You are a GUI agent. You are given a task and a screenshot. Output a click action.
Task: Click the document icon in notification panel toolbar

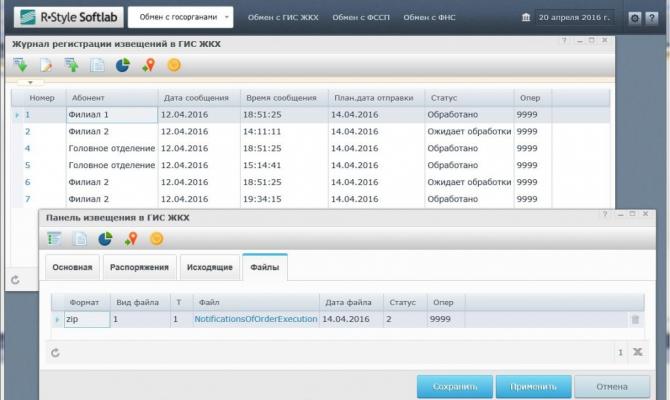pos(80,238)
